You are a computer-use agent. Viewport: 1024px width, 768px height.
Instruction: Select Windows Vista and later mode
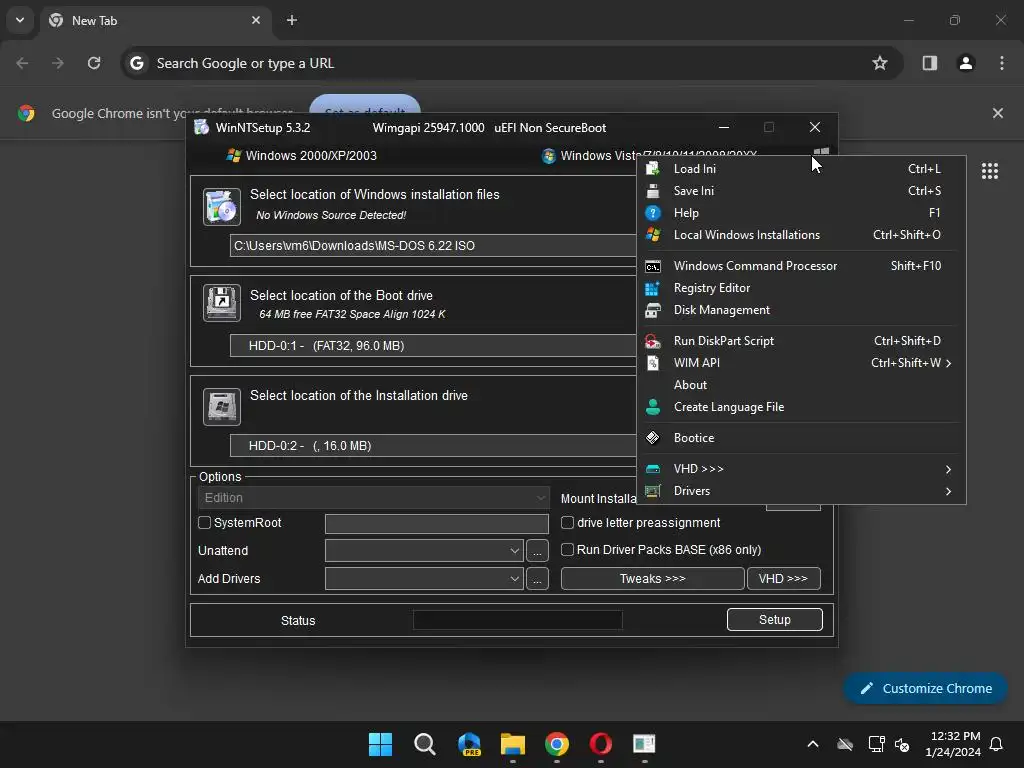point(649,155)
